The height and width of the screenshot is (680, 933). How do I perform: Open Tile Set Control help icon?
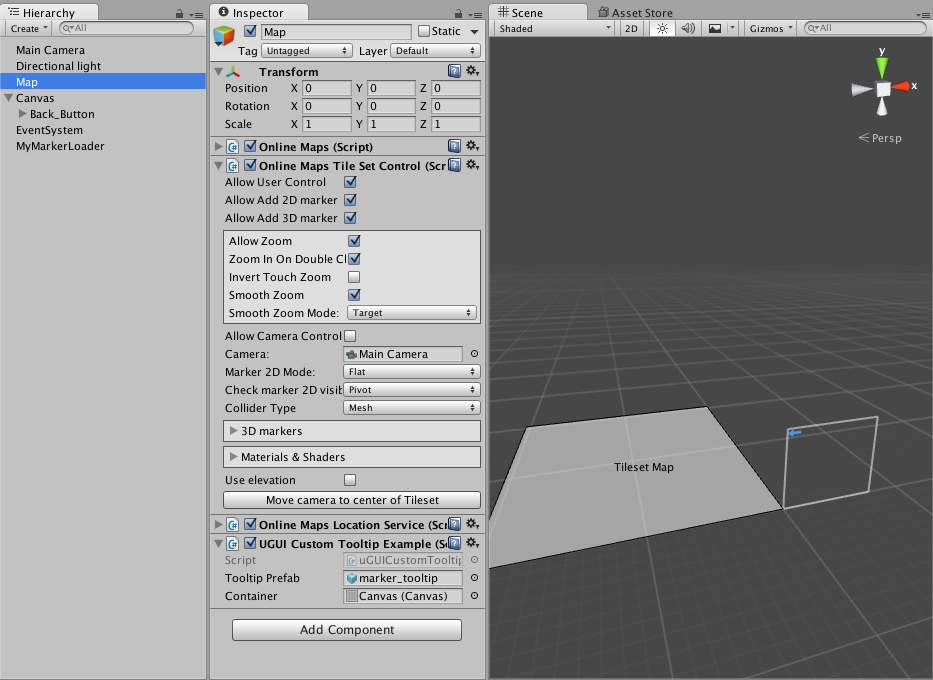point(454,165)
